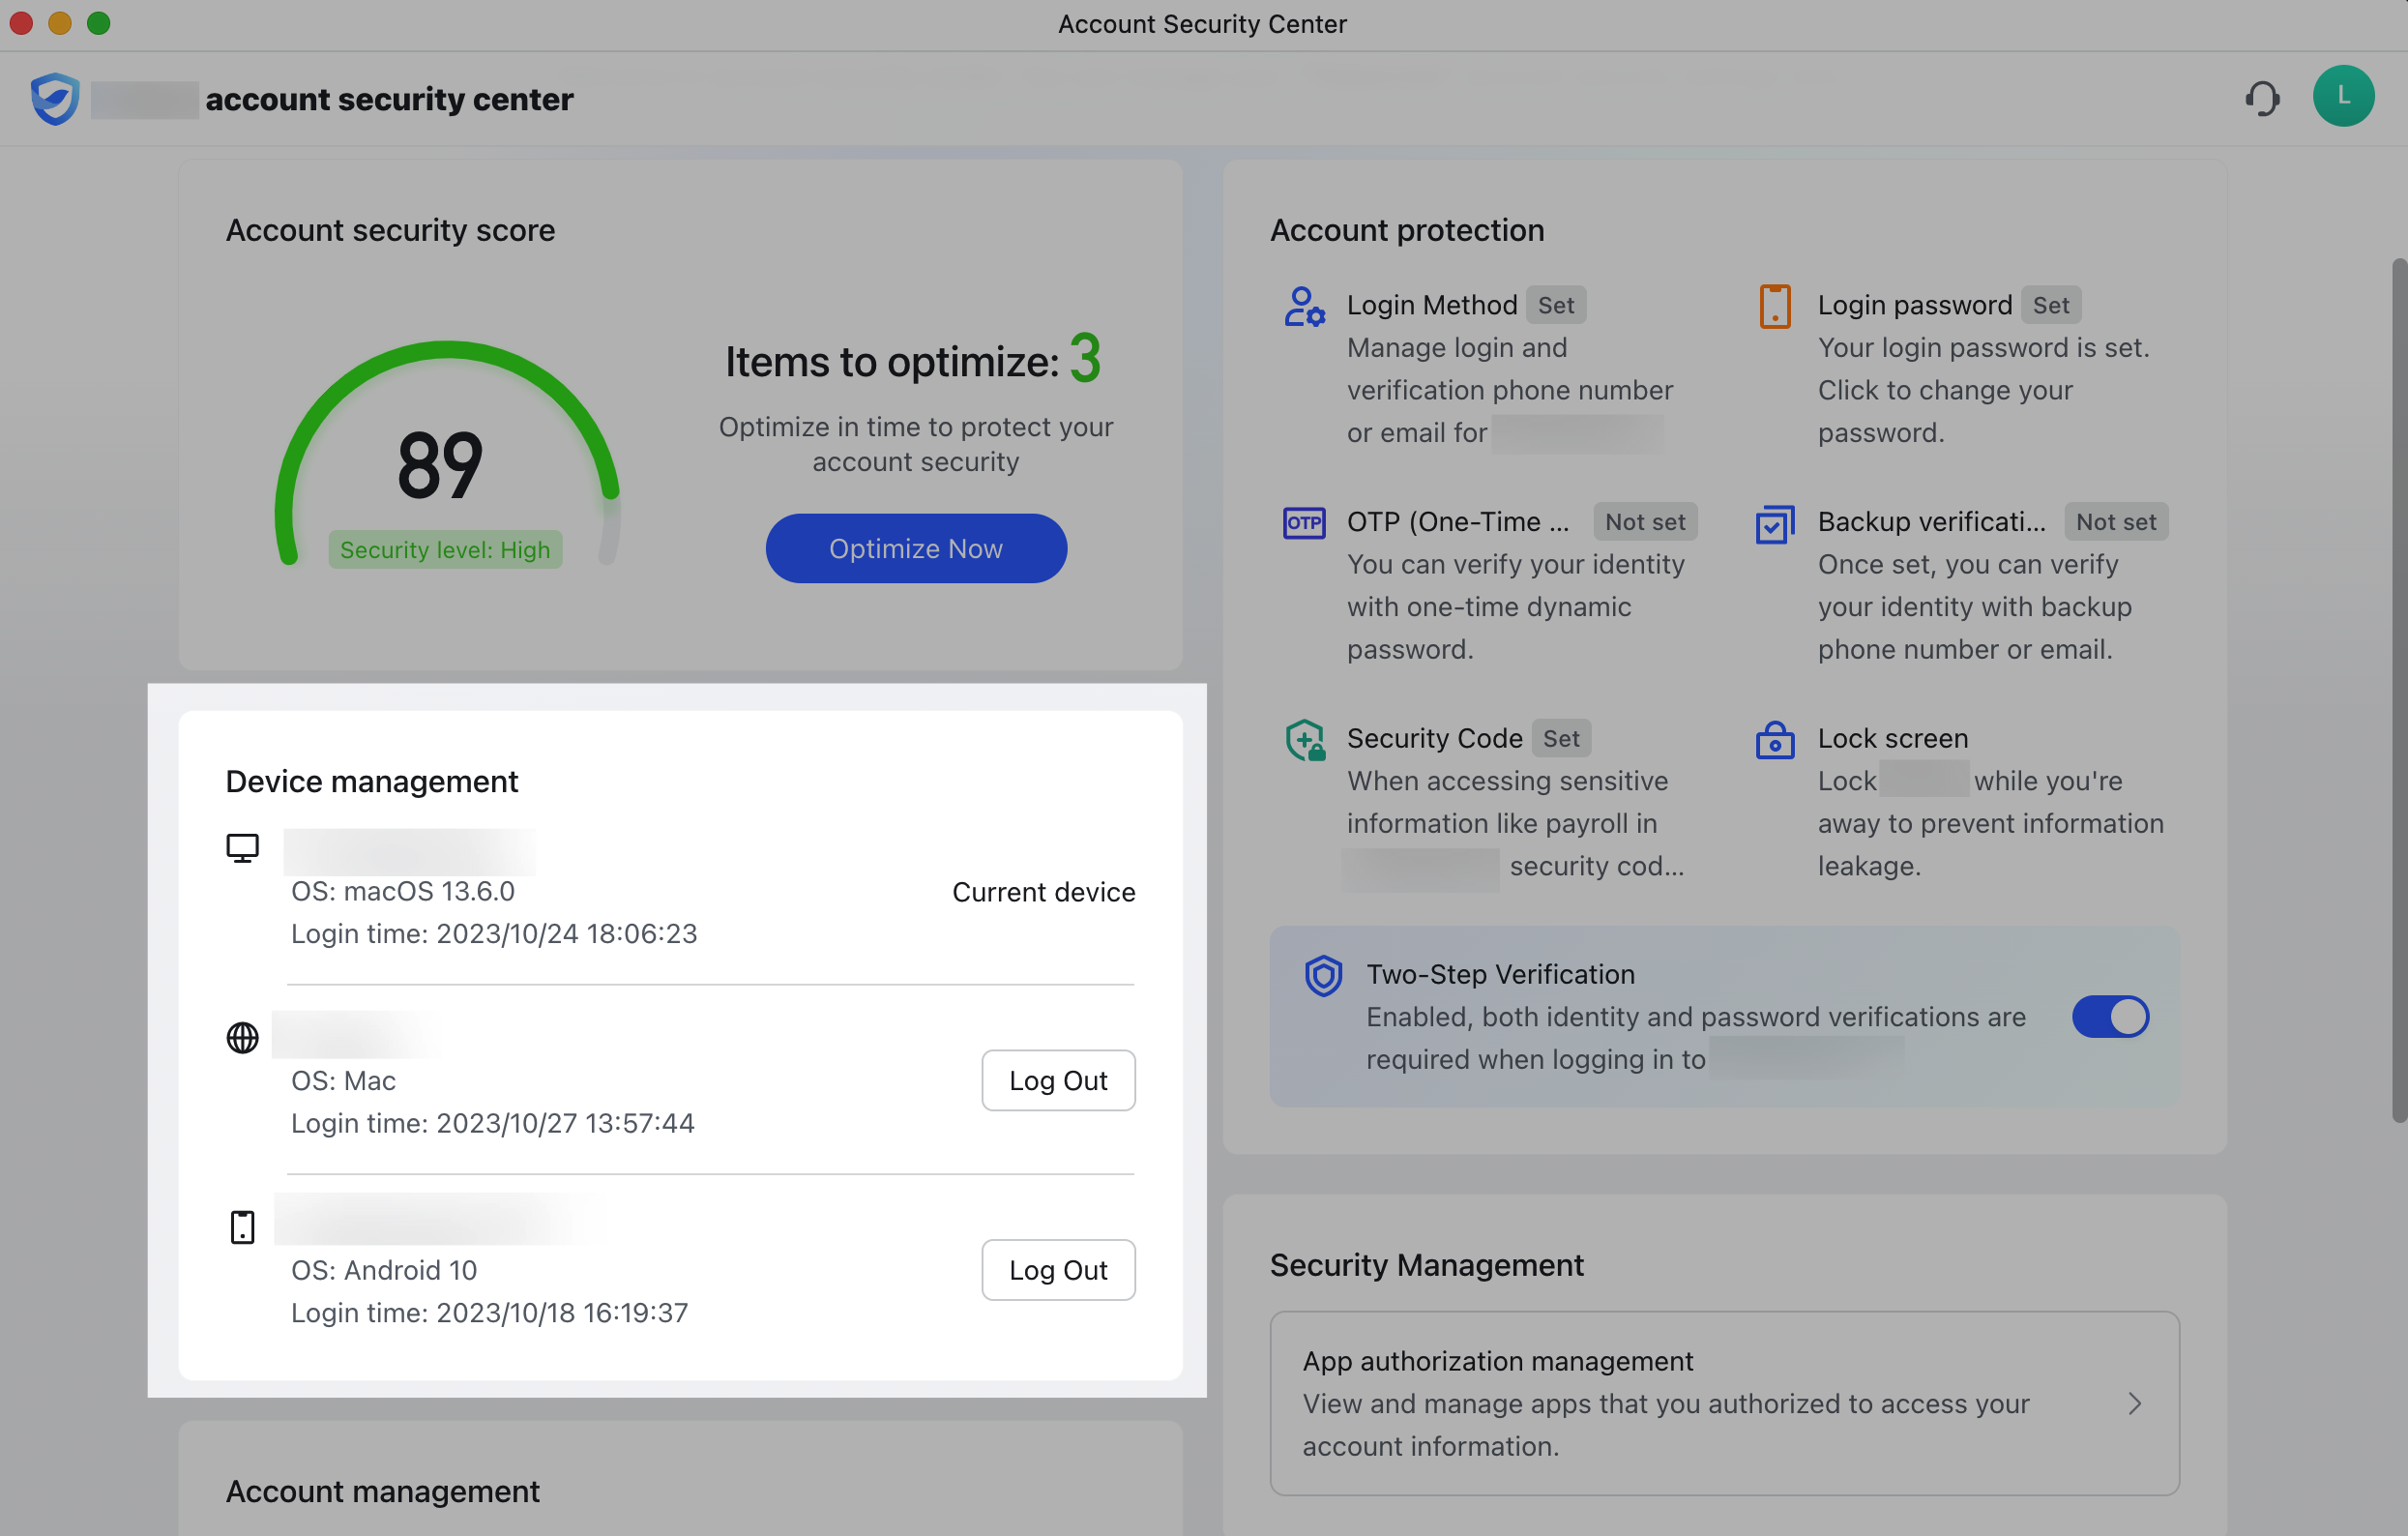2408x1536 pixels.
Task: Log out the Mac browser session
Action: (1058, 1080)
